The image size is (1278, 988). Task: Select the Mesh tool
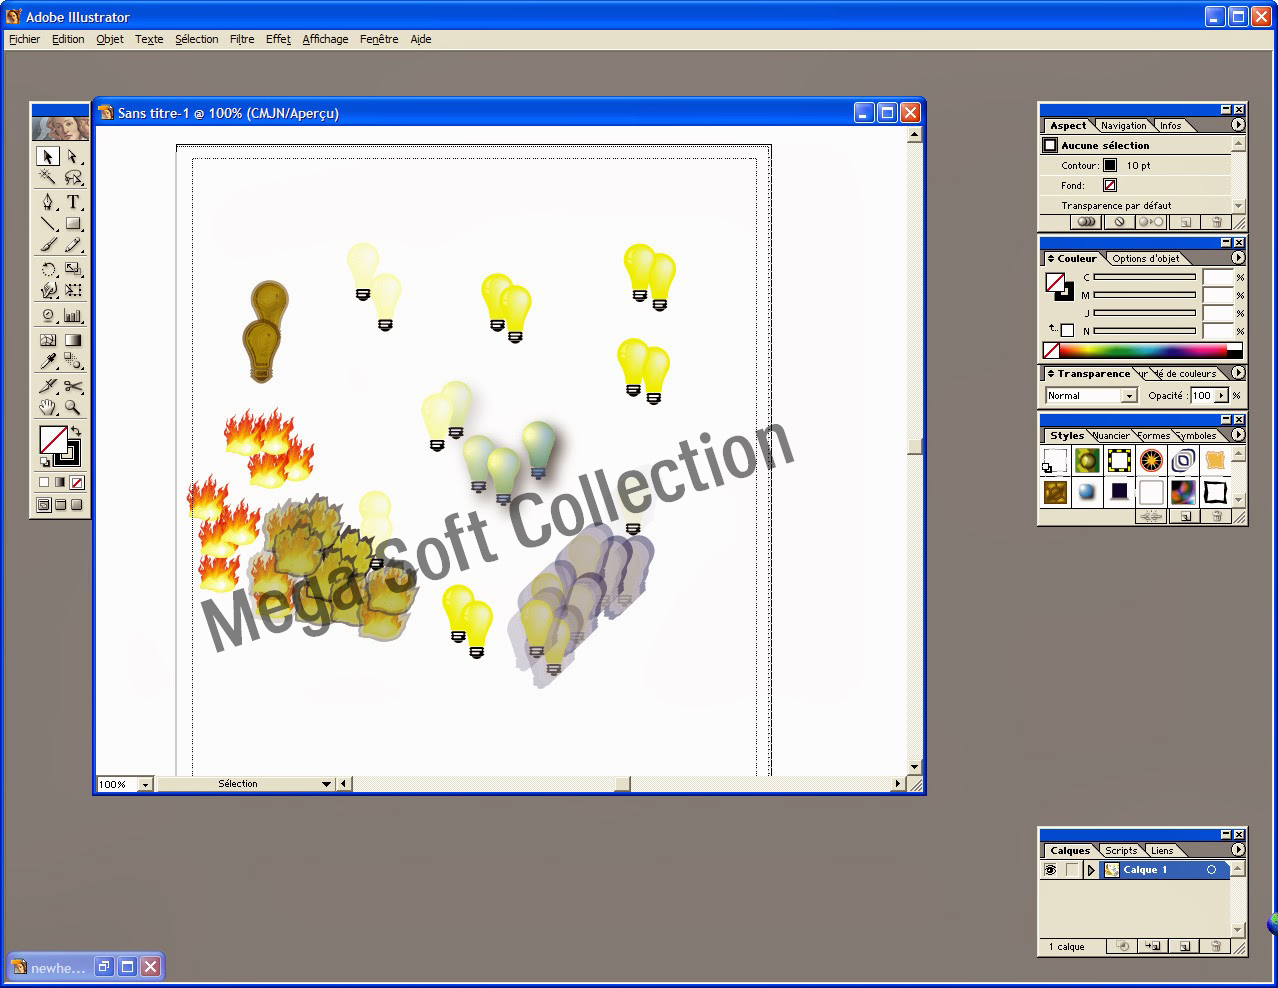[x=47, y=340]
